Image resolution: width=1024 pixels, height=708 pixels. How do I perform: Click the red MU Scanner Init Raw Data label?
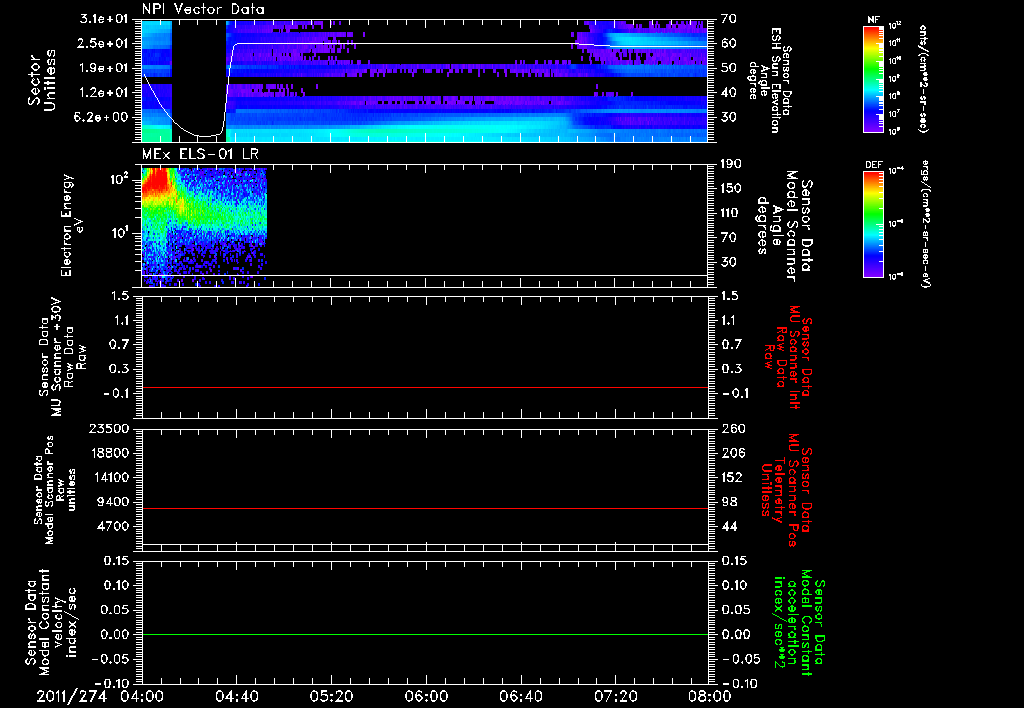[787, 357]
